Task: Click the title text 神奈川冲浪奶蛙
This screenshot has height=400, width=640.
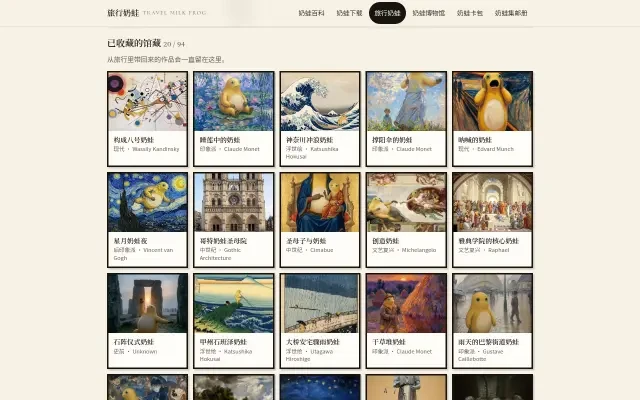Action: [x=309, y=140]
